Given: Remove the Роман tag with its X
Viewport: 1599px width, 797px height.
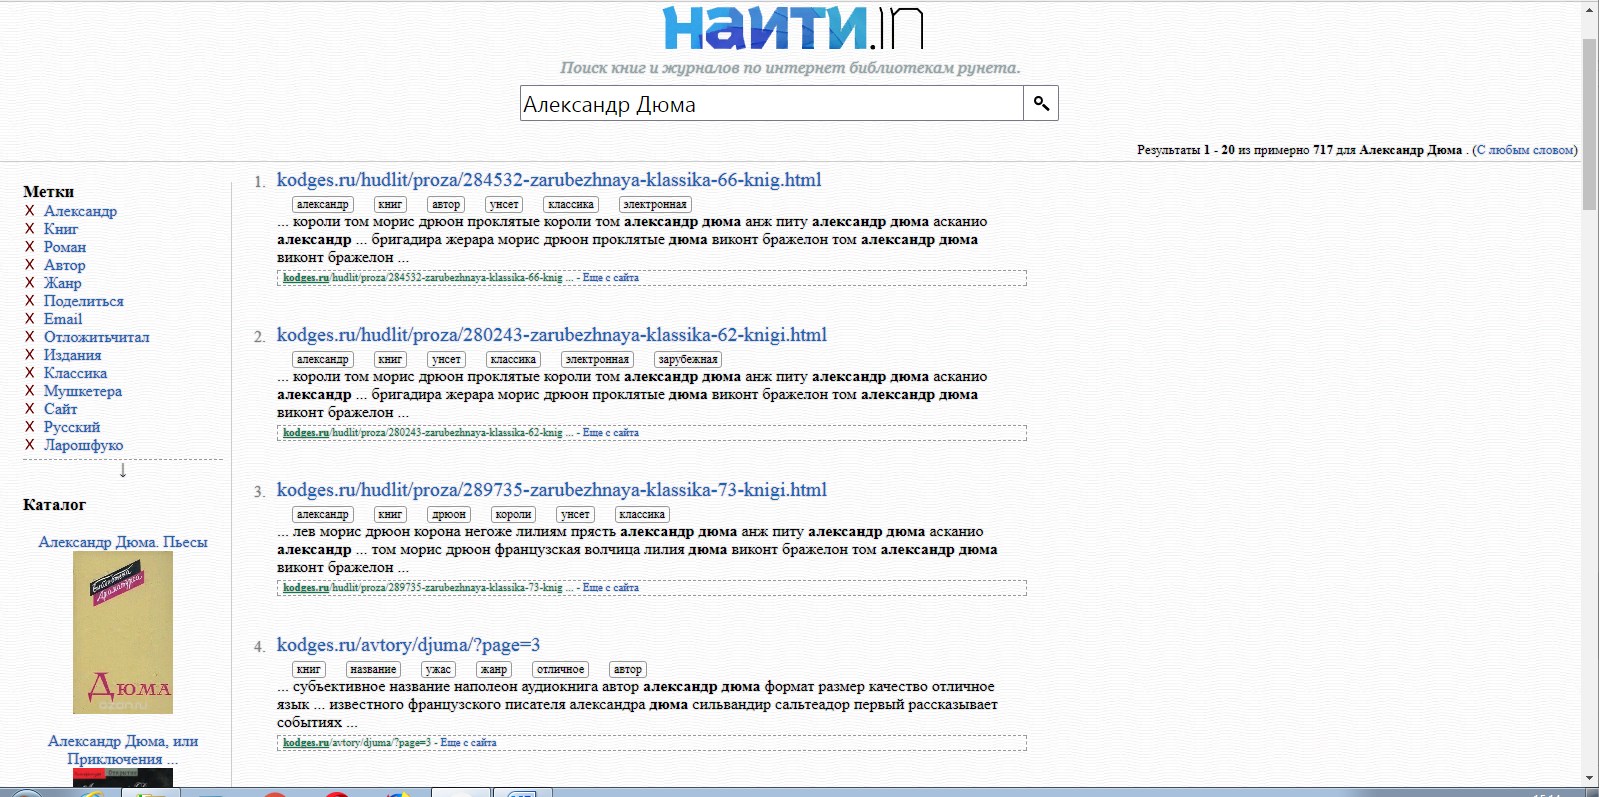Looking at the screenshot, I should [29, 247].
